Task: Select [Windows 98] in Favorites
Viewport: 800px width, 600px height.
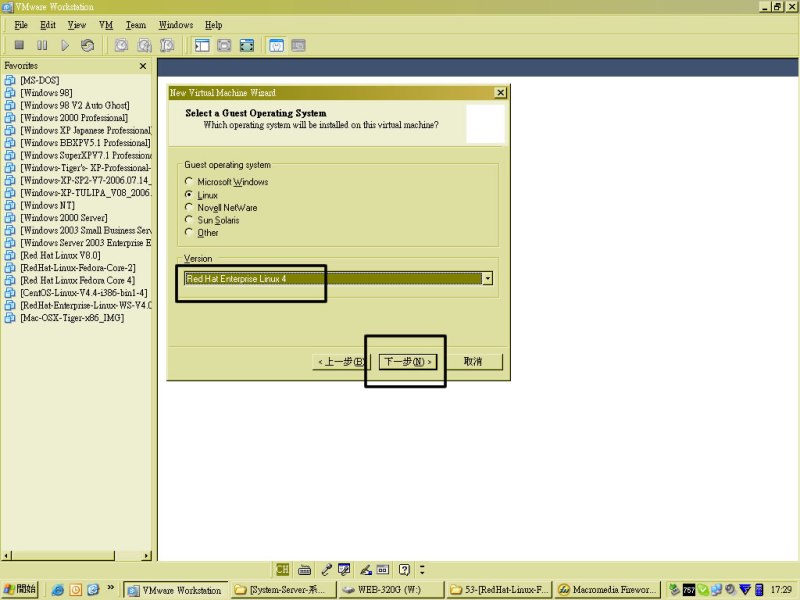Action: 46,93
